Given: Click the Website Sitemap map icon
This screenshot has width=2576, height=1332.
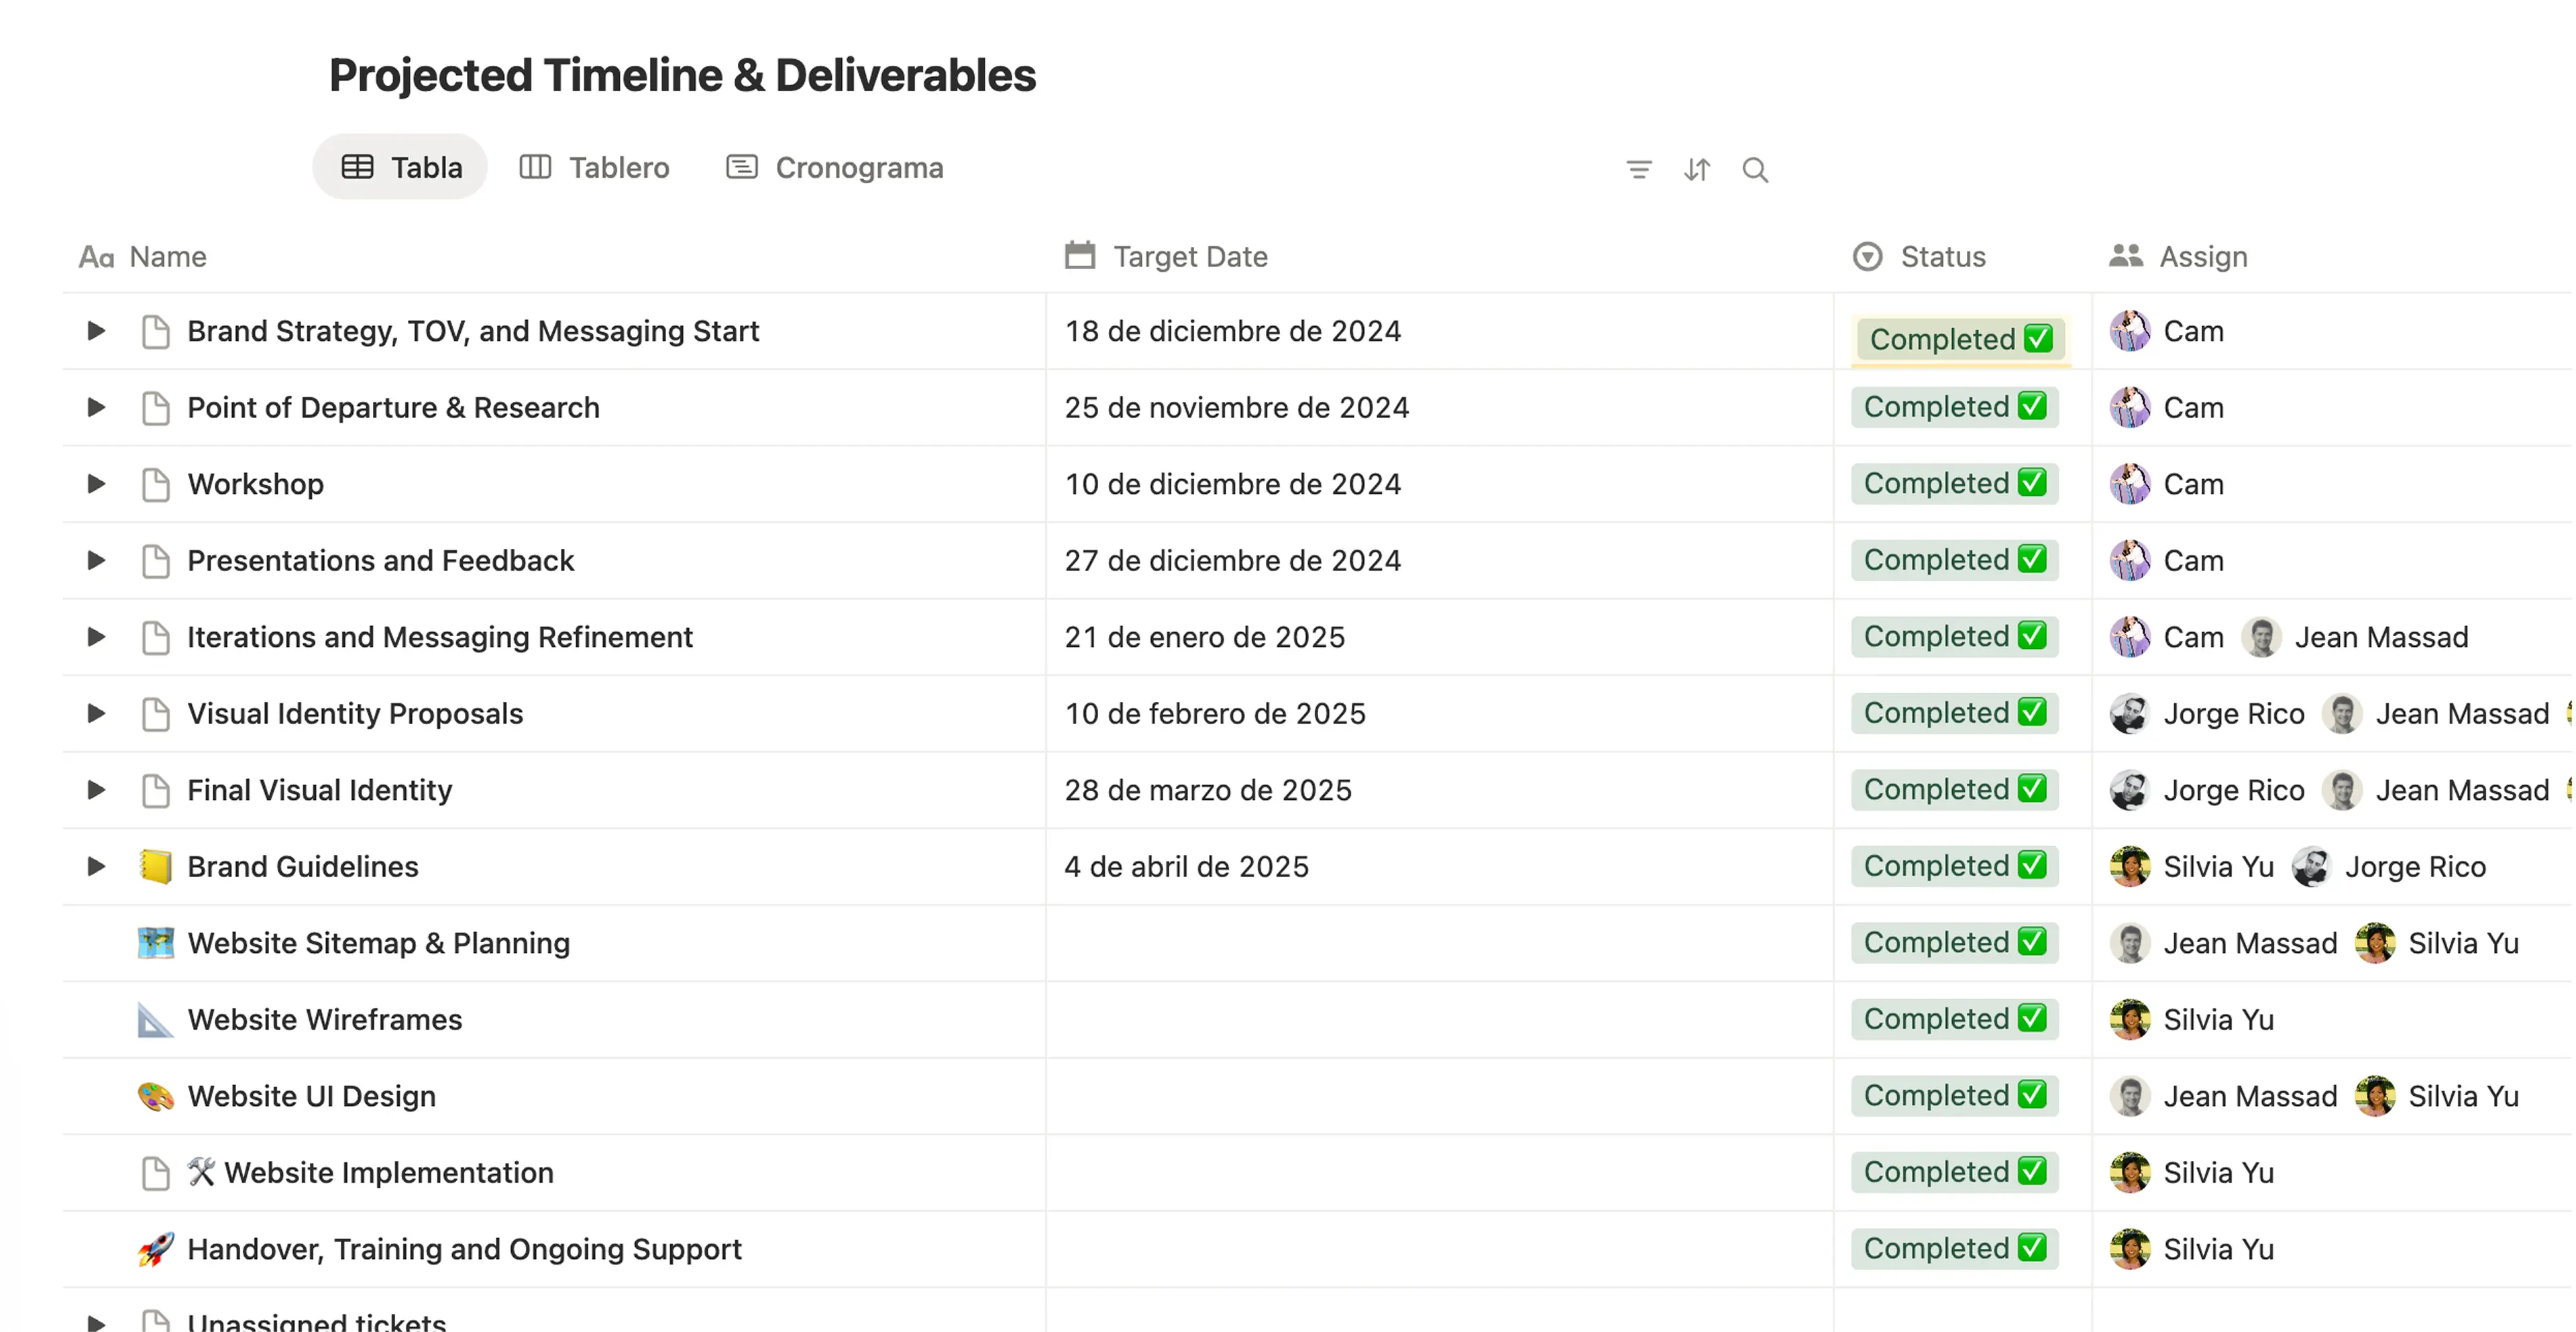Looking at the screenshot, I should (155, 942).
